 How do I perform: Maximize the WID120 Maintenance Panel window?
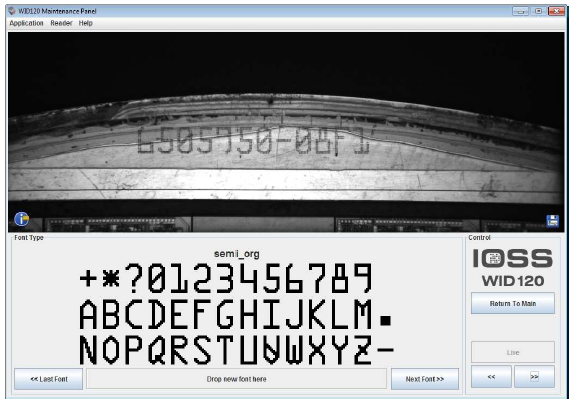coord(538,11)
